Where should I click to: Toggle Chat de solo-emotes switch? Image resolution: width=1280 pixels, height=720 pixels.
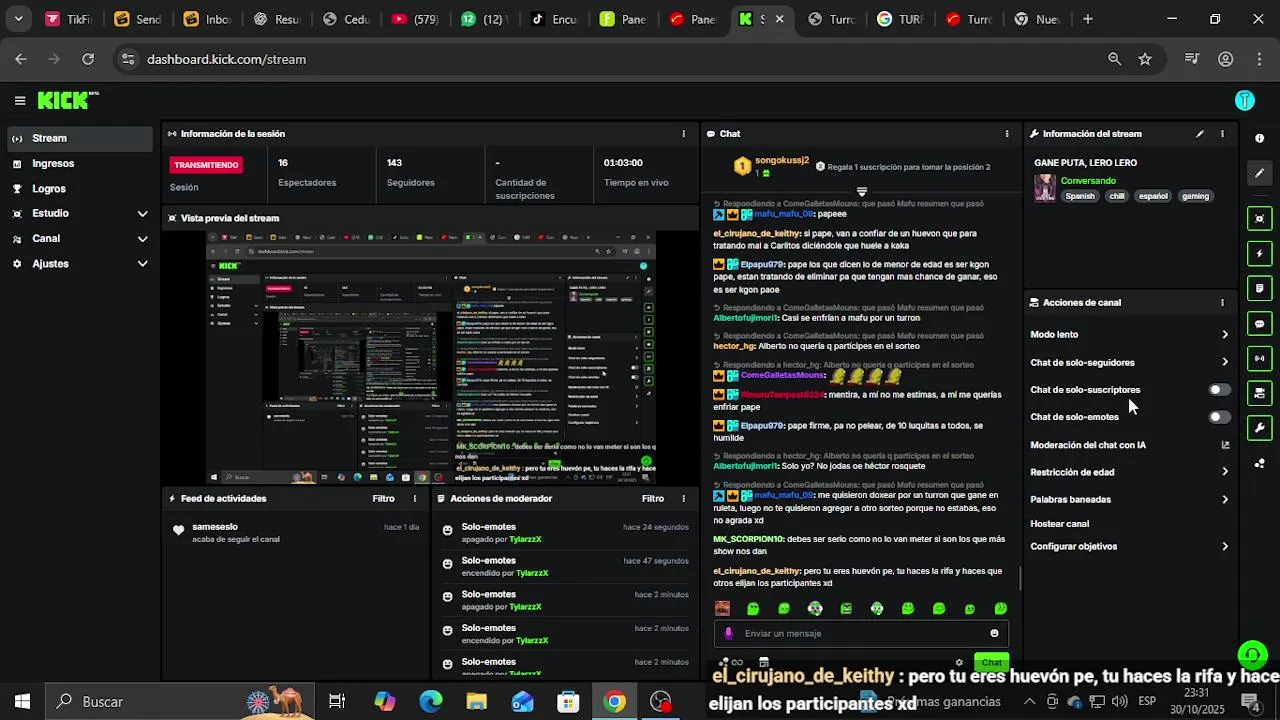[1219, 417]
